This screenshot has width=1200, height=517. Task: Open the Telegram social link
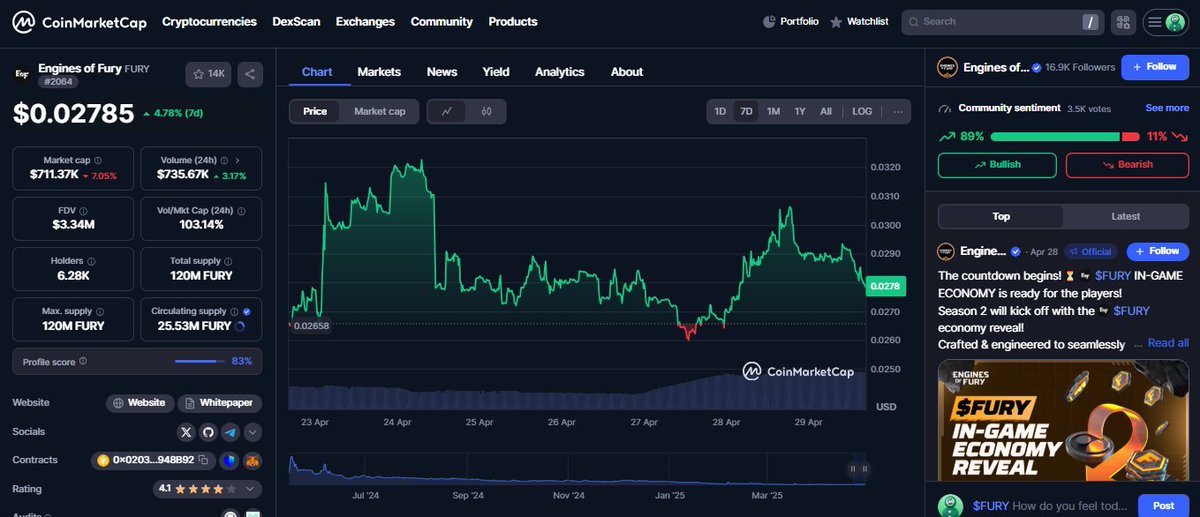231,432
